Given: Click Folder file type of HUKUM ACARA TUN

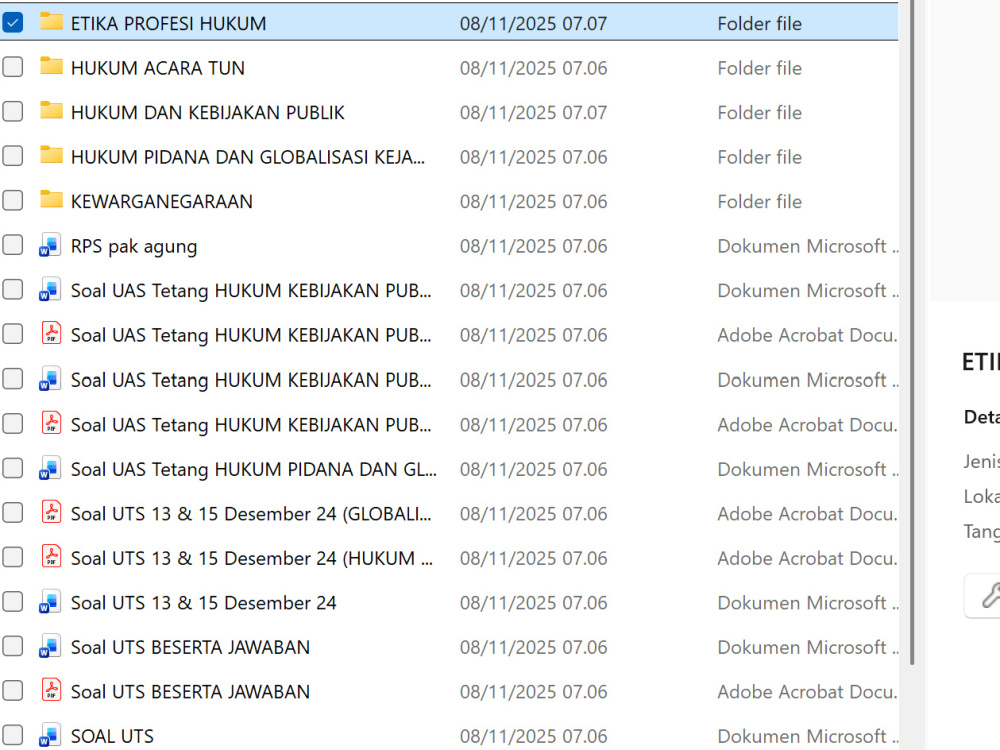Looking at the screenshot, I should click(760, 68).
